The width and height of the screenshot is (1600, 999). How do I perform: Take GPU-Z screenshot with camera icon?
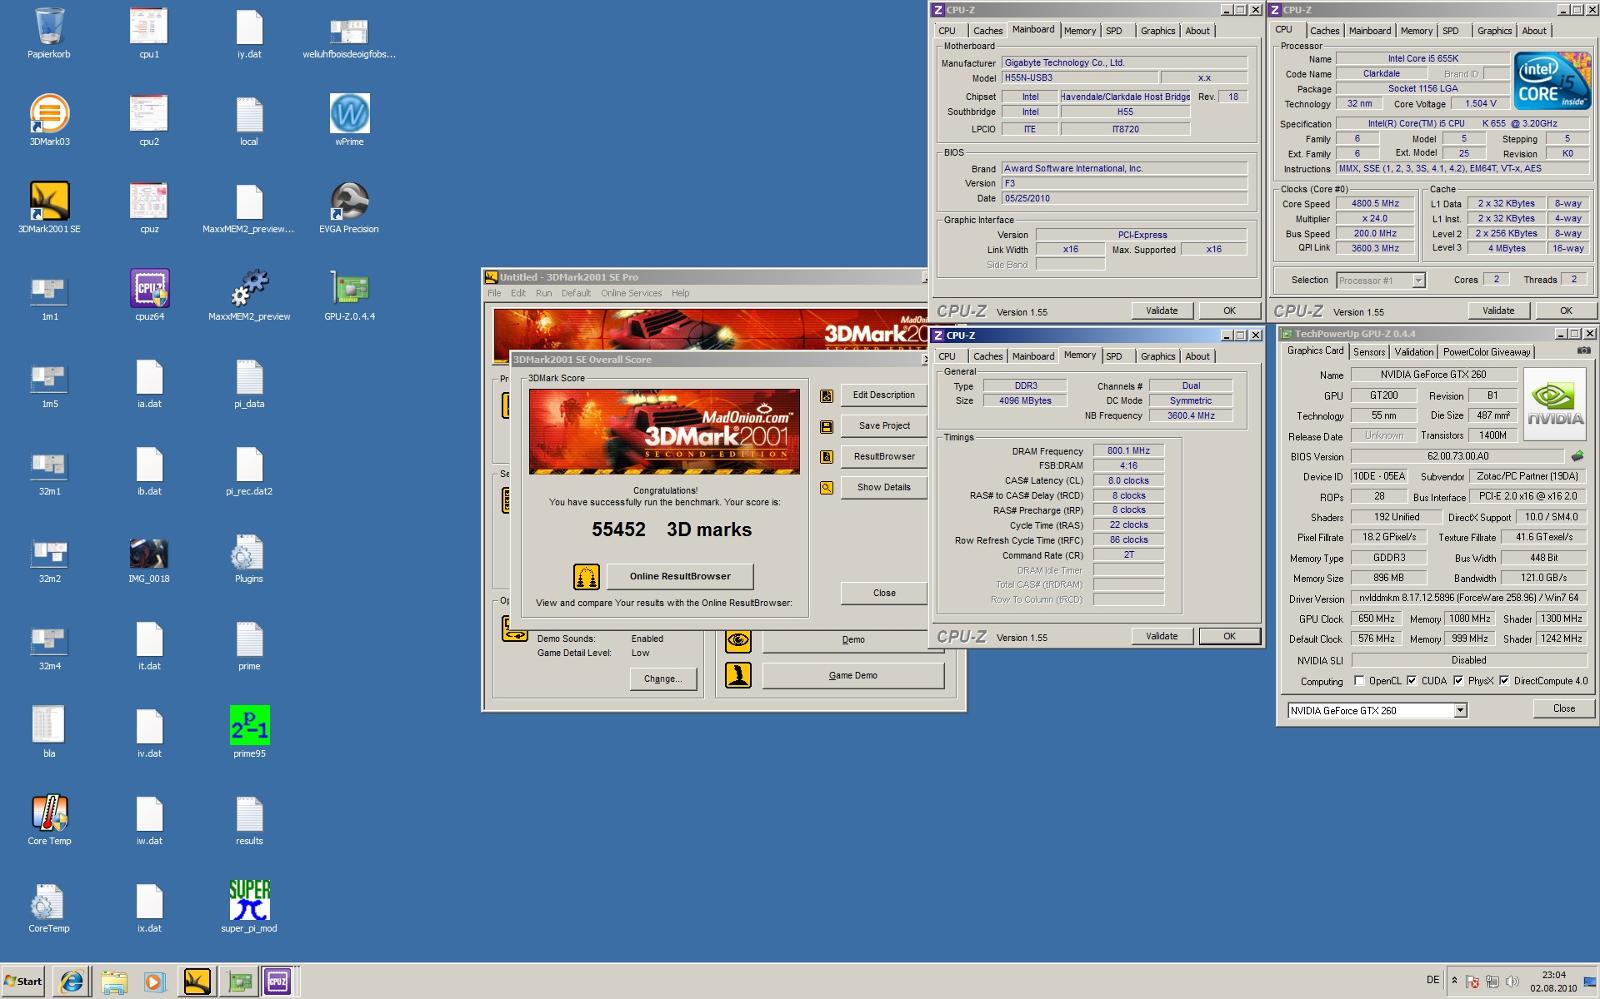tap(1584, 350)
